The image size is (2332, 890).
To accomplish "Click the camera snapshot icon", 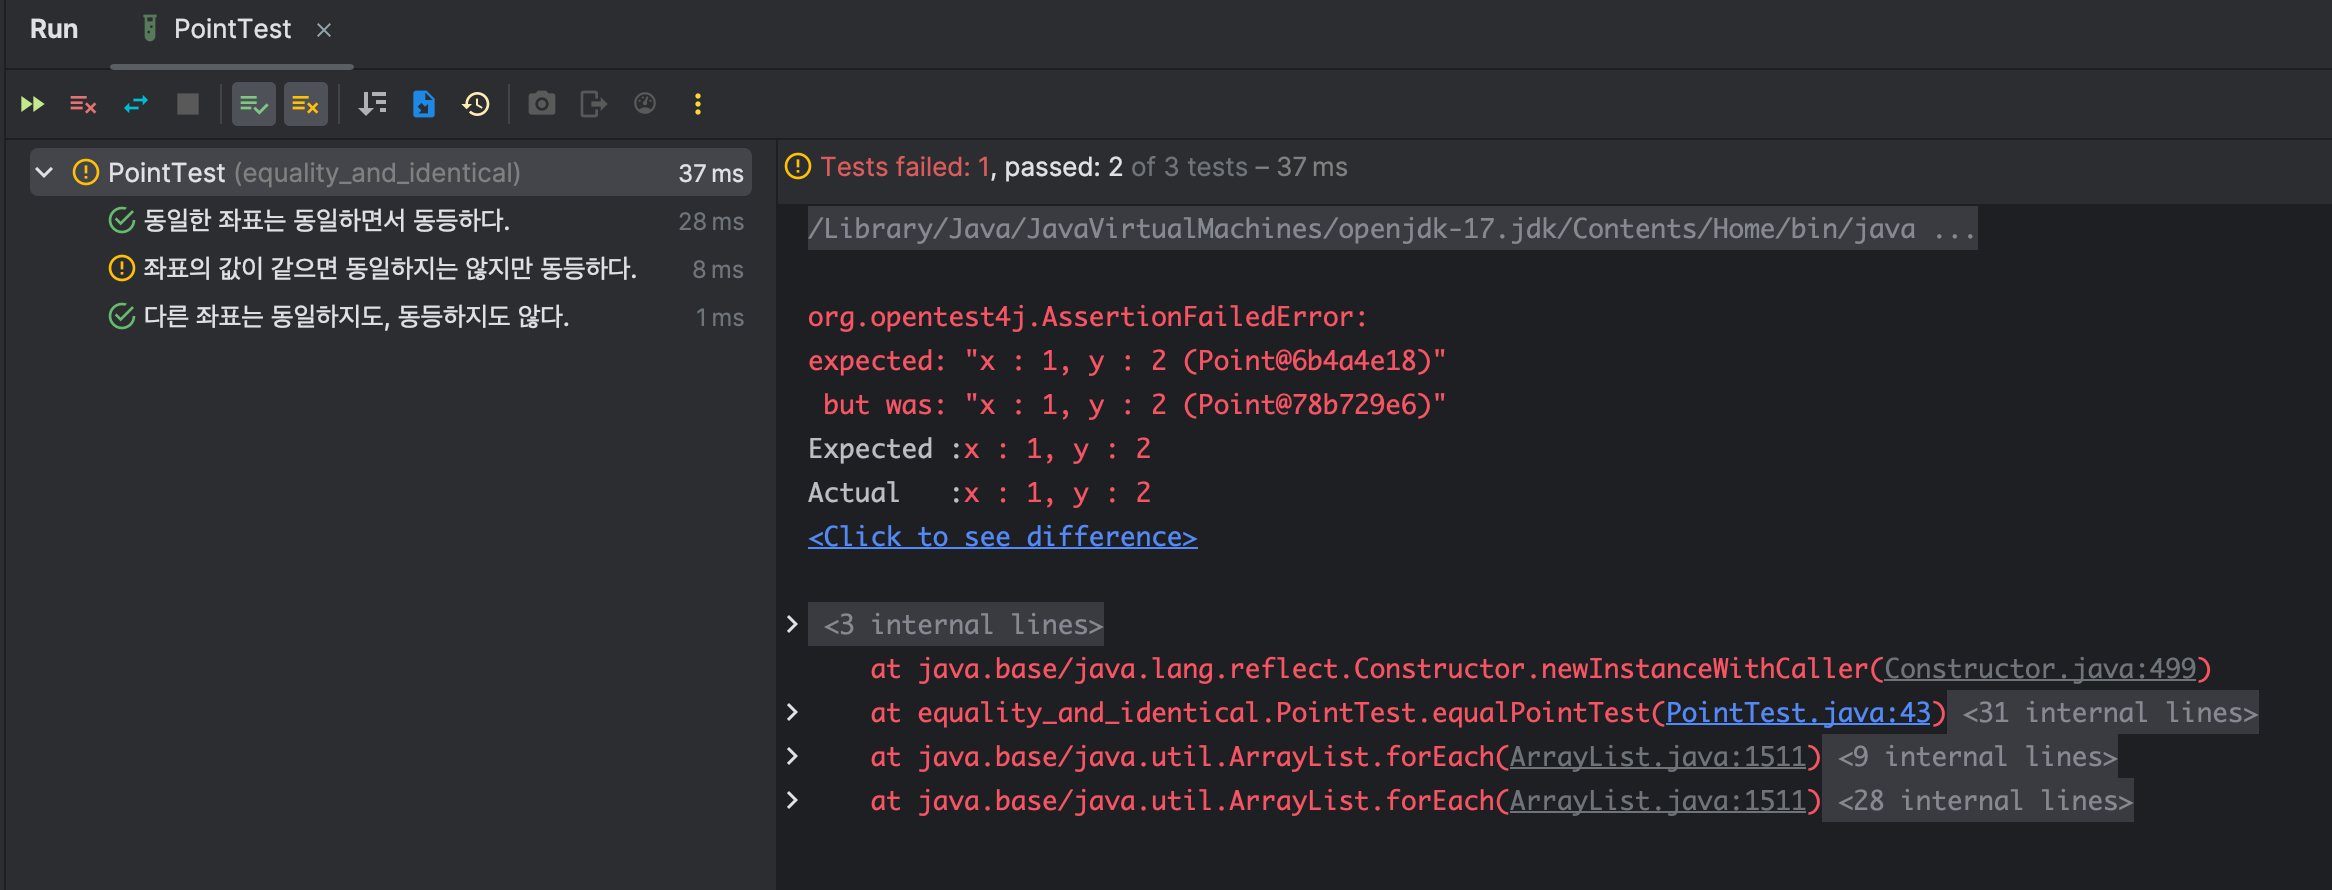I will coord(542,104).
